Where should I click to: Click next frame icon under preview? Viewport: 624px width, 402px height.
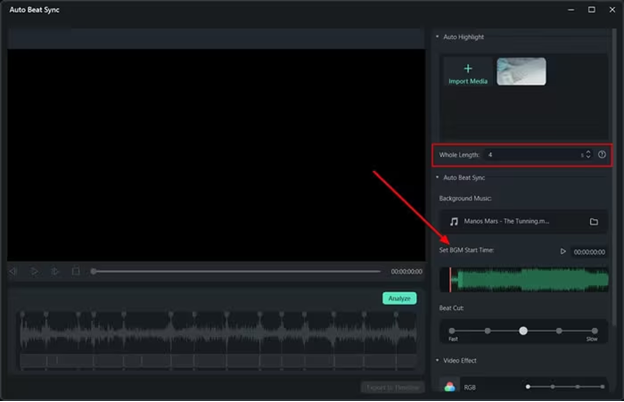[x=55, y=271]
